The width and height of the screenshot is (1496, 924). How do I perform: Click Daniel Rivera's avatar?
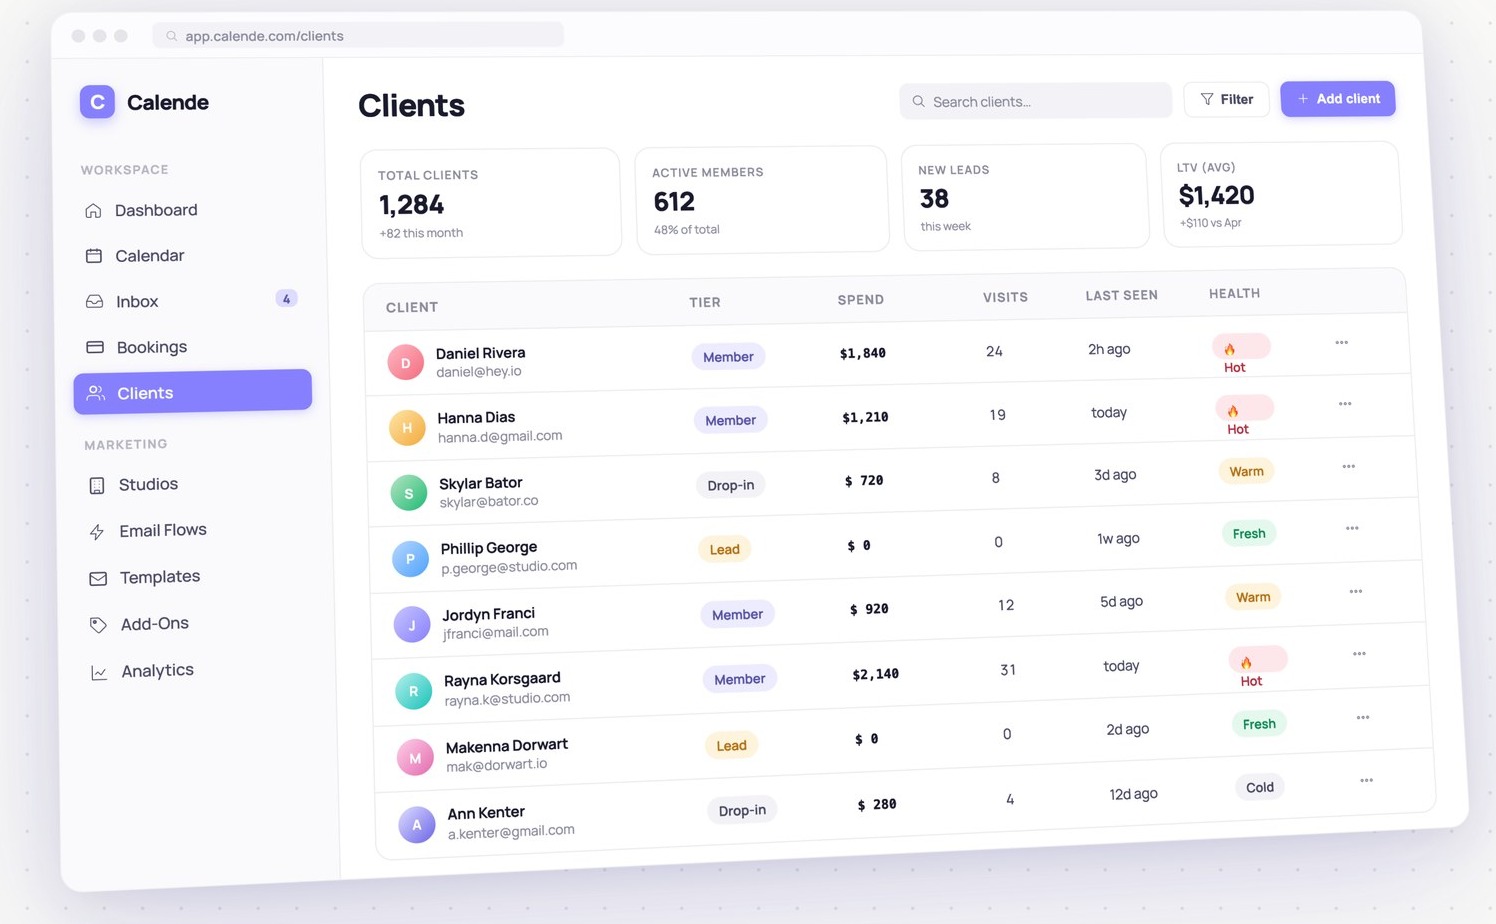pos(405,363)
